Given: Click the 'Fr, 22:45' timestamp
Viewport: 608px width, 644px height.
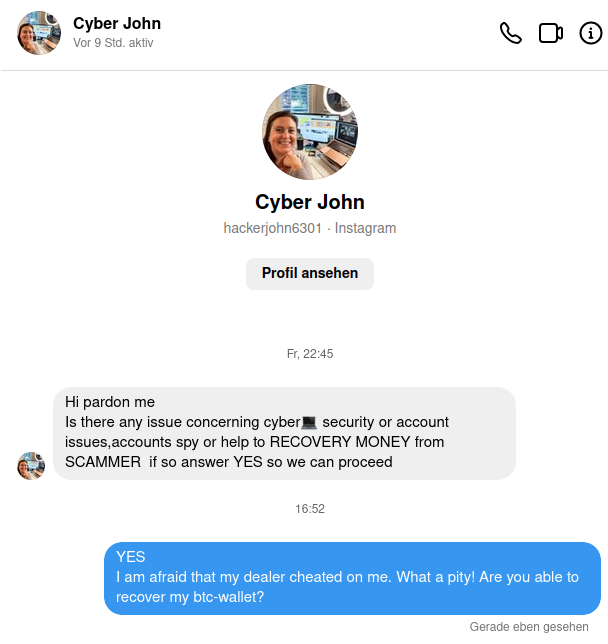Looking at the screenshot, I should (310, 354).
